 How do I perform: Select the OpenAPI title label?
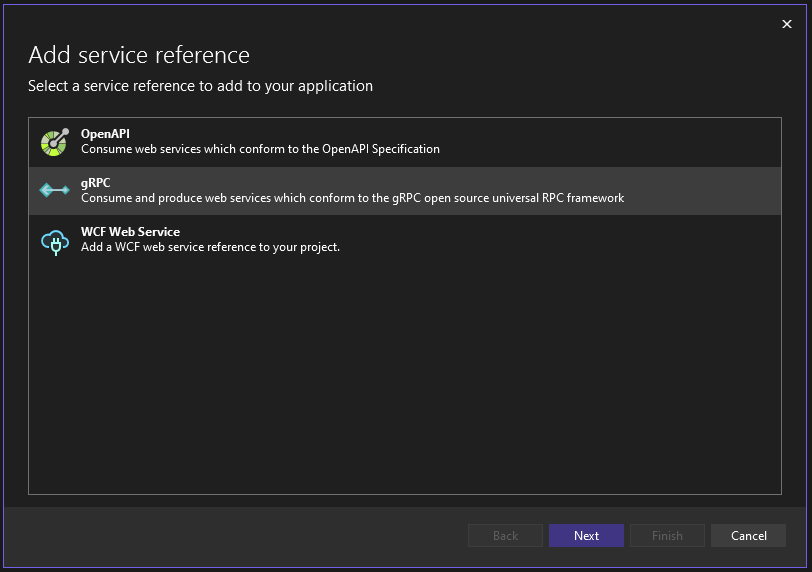click(105, 134)
